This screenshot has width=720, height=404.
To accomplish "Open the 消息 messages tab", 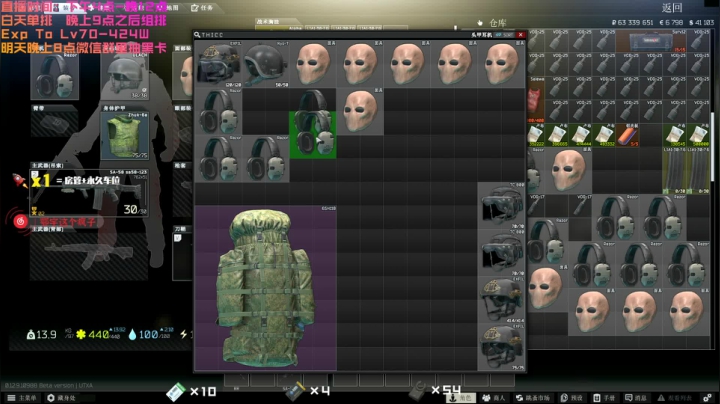I will tap(636, 398).
